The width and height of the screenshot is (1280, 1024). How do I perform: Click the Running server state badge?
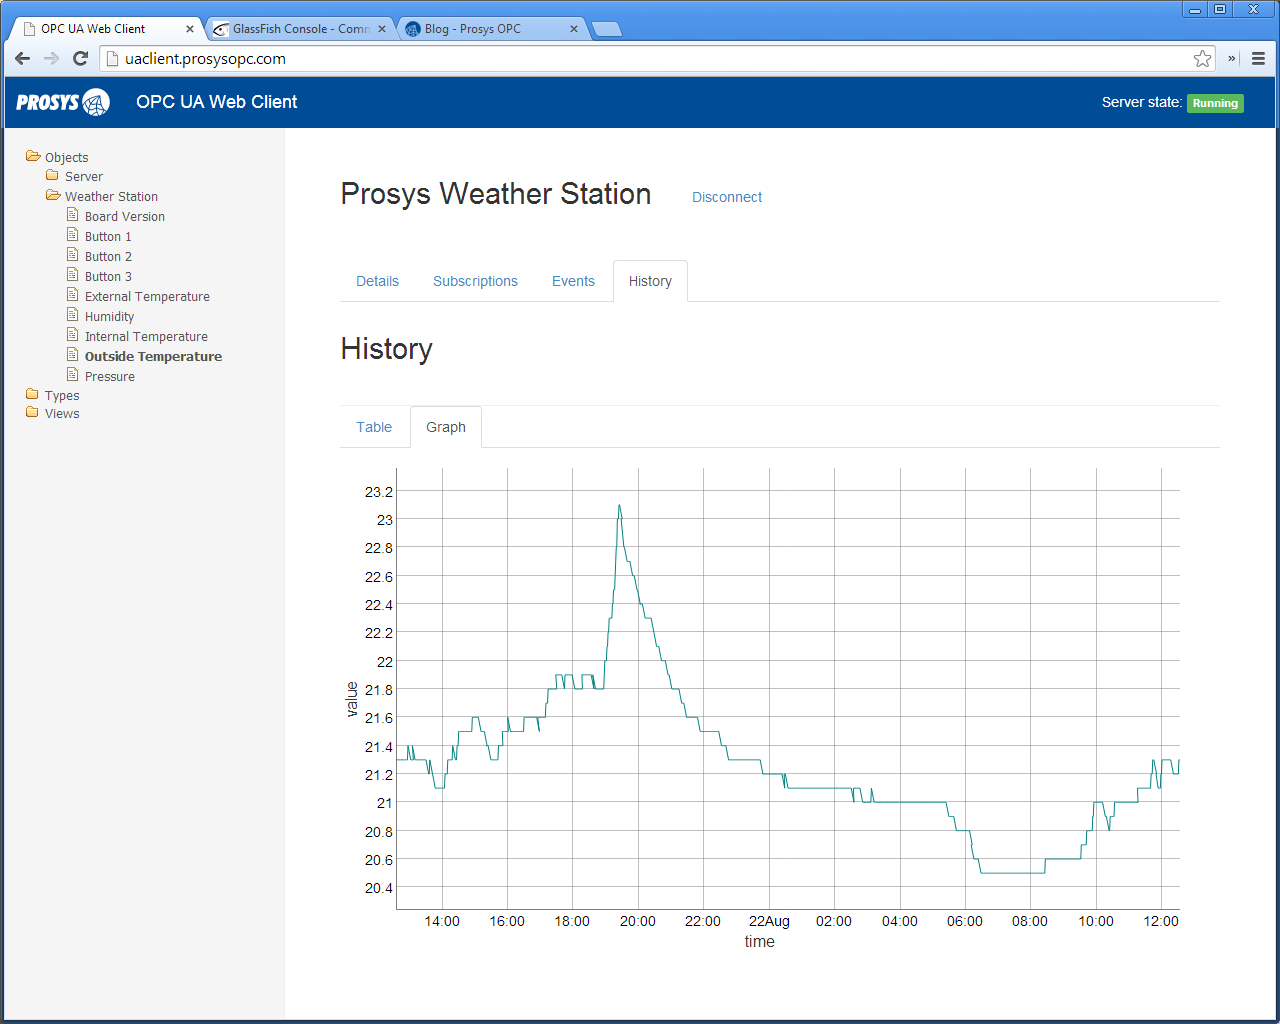coord(1215,103)
